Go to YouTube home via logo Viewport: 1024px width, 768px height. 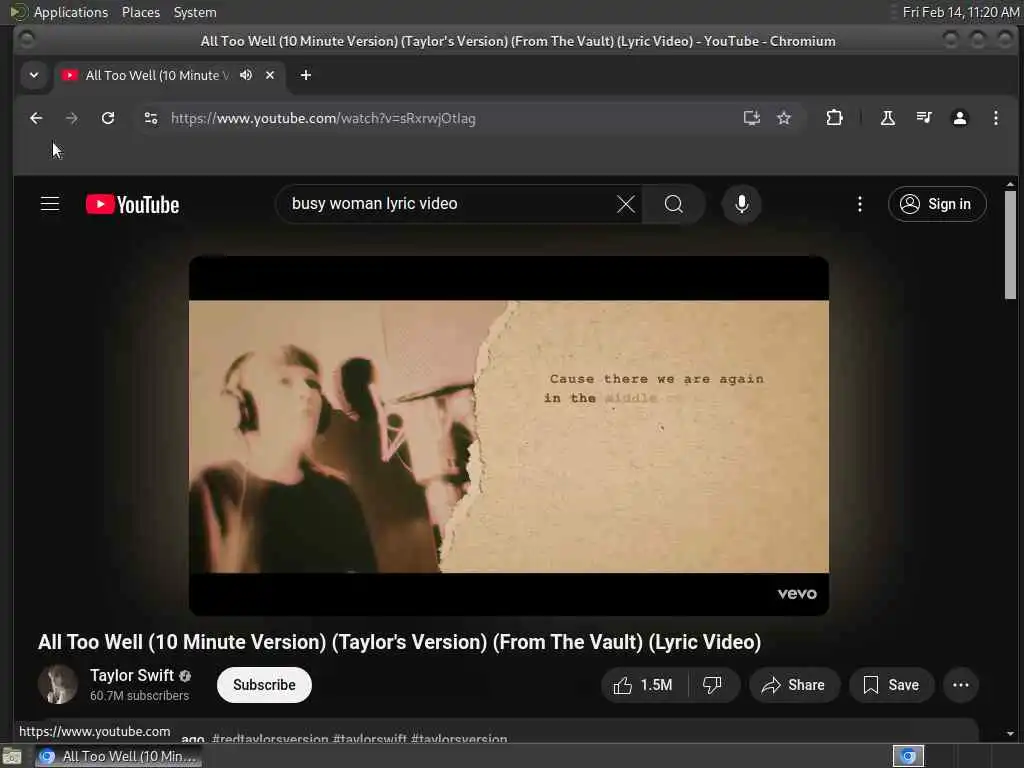pos(133,204)
